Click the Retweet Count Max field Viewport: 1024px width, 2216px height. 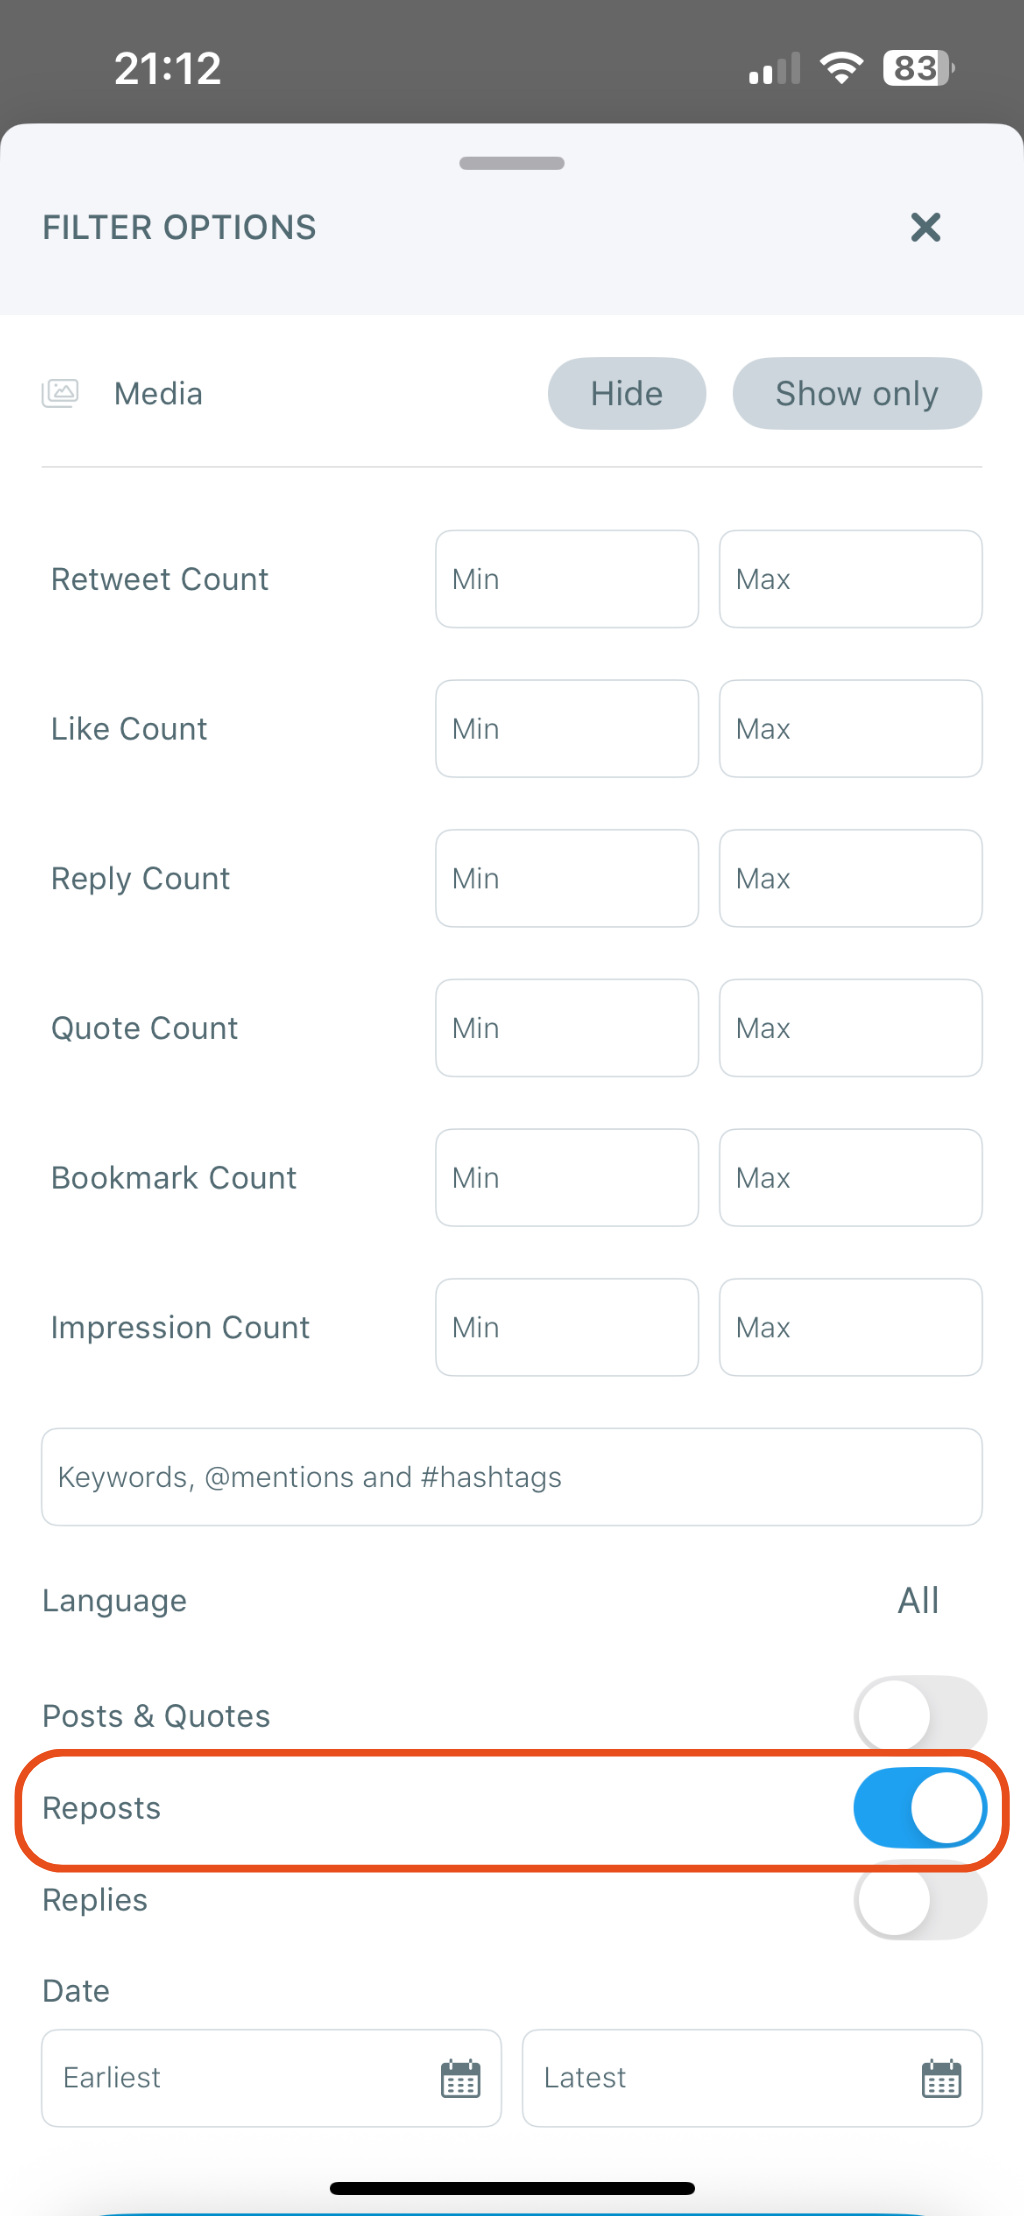pyautogui.click(x=850, y=579)
